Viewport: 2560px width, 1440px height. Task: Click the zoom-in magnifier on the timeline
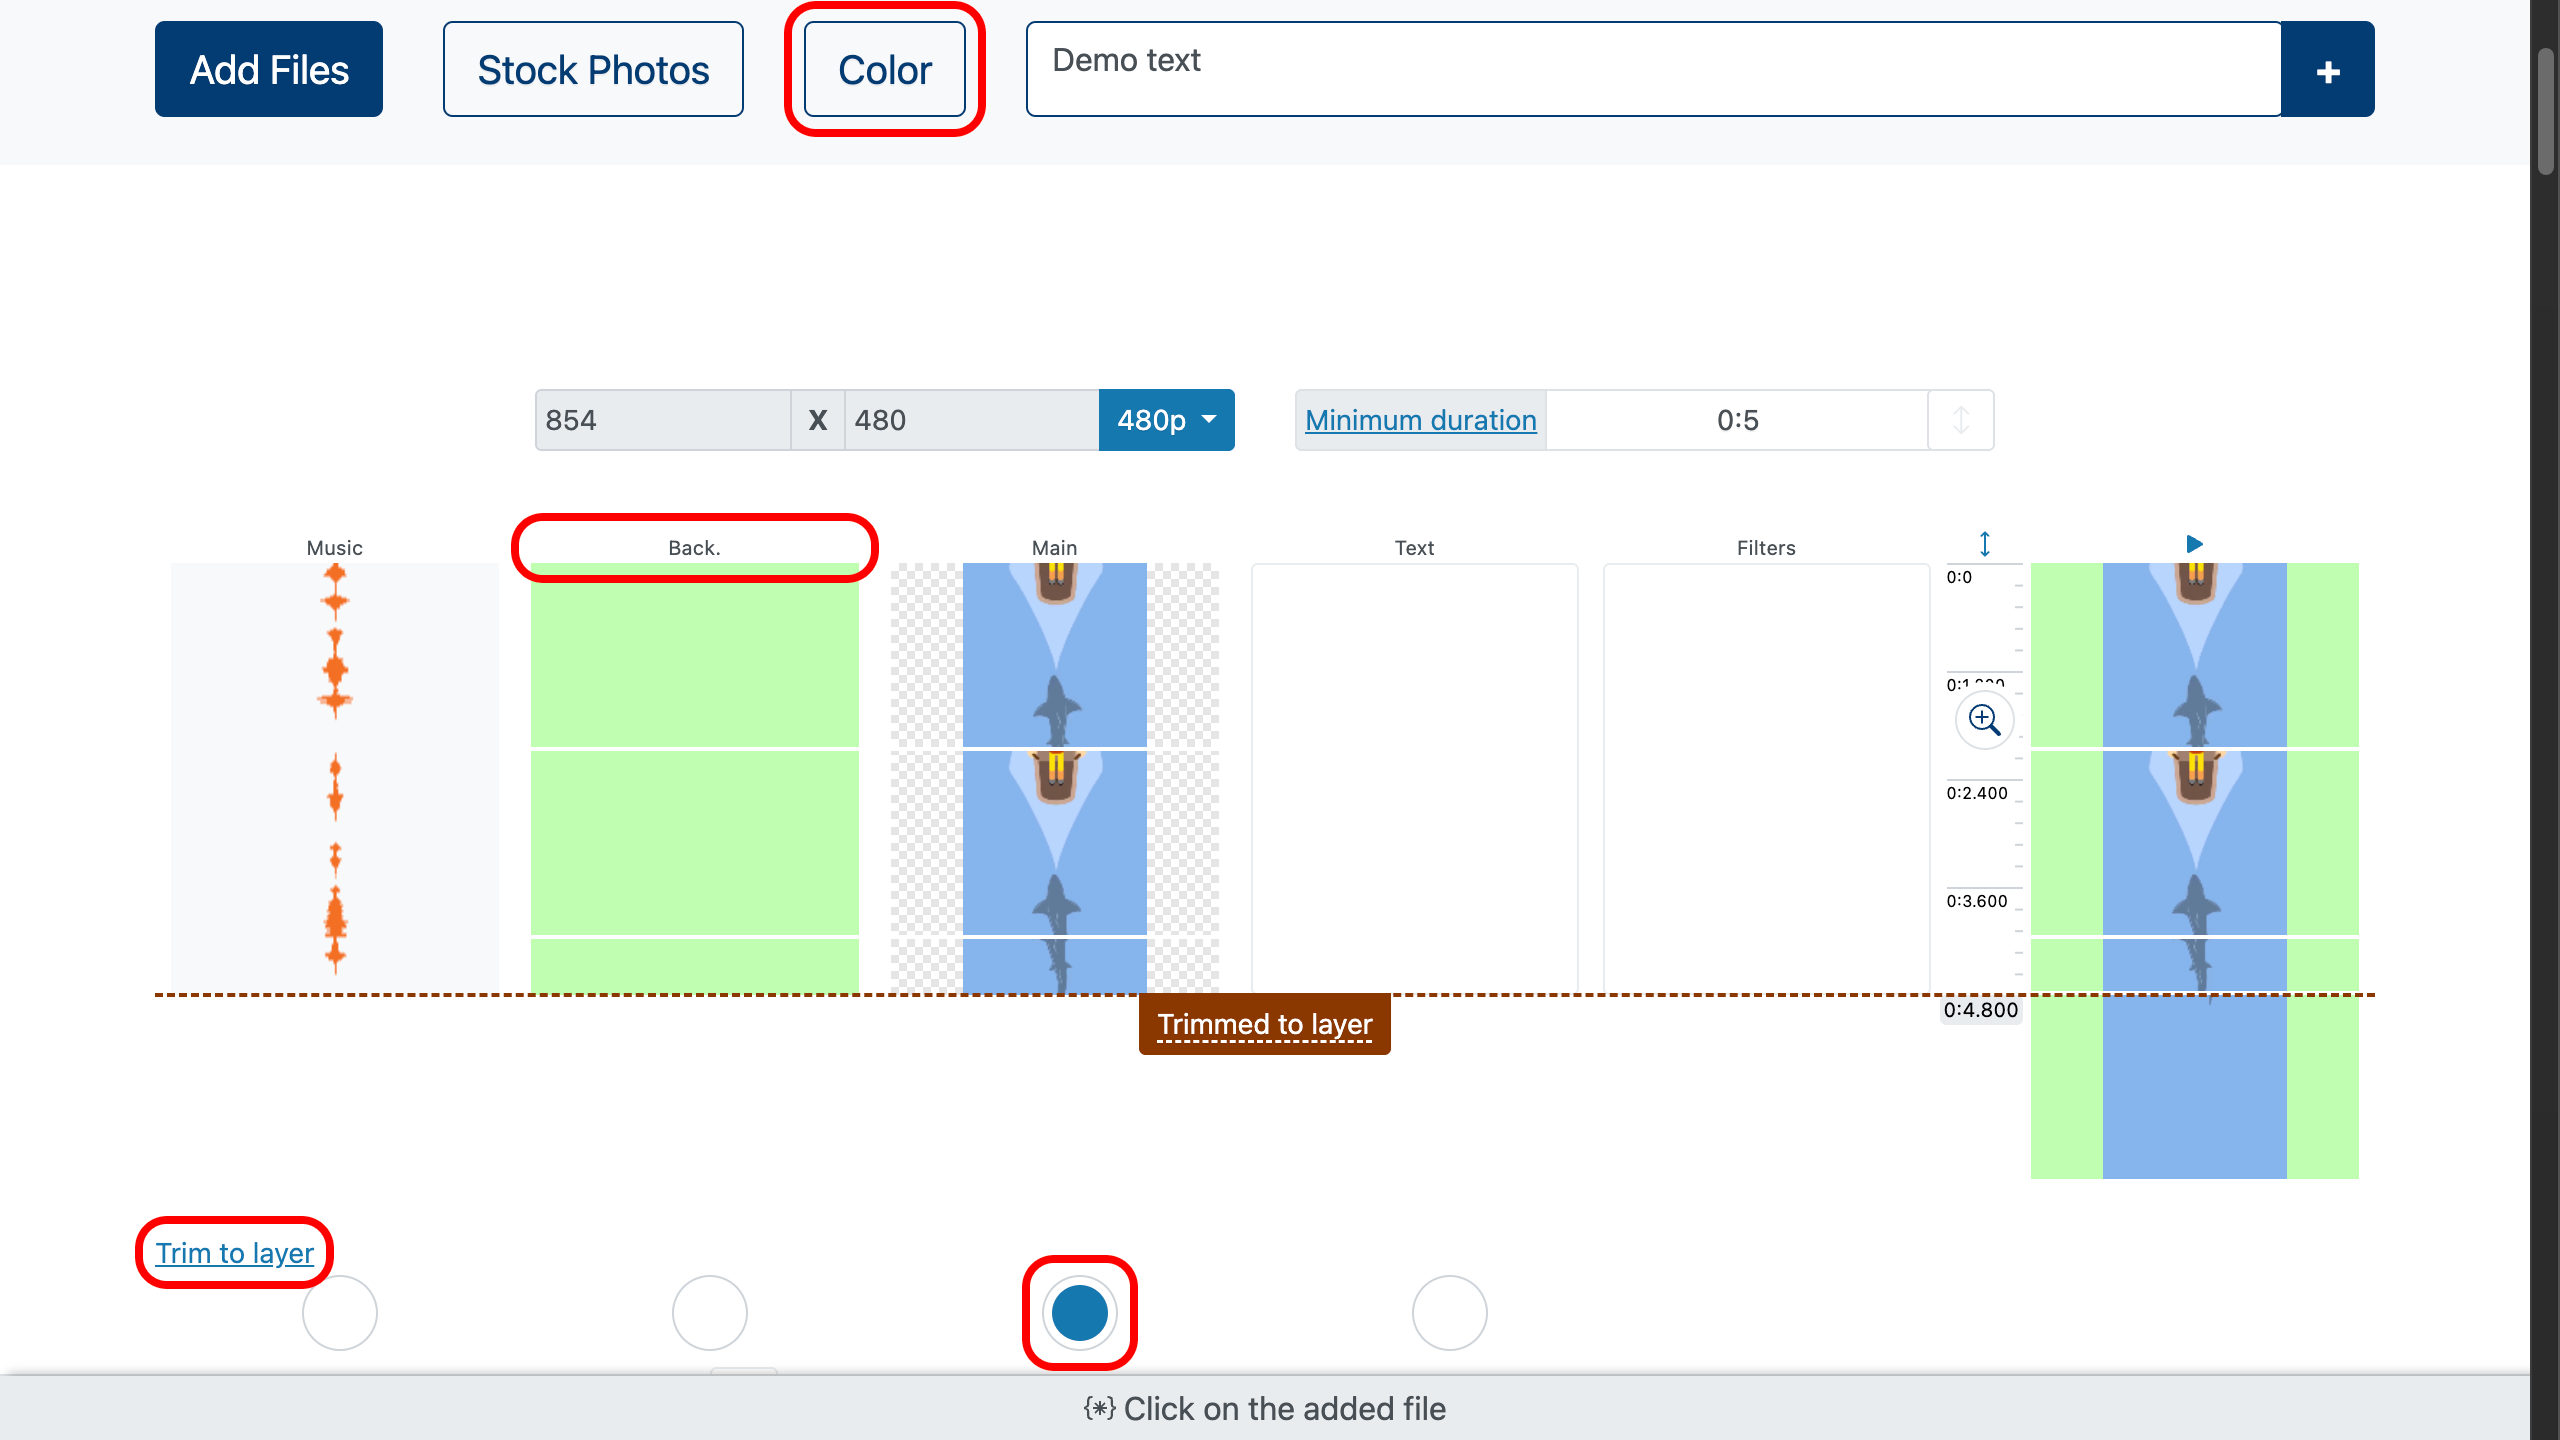1984,719
